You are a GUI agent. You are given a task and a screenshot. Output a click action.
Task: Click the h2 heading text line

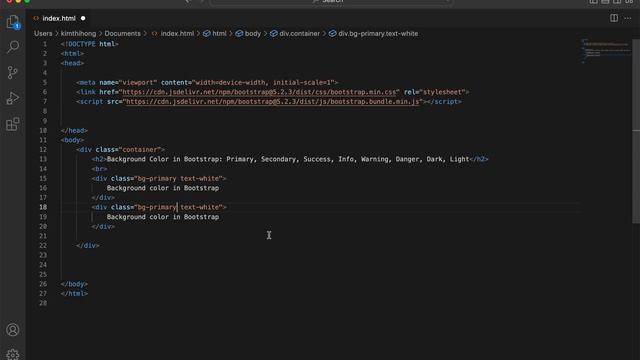coord(290,159)
